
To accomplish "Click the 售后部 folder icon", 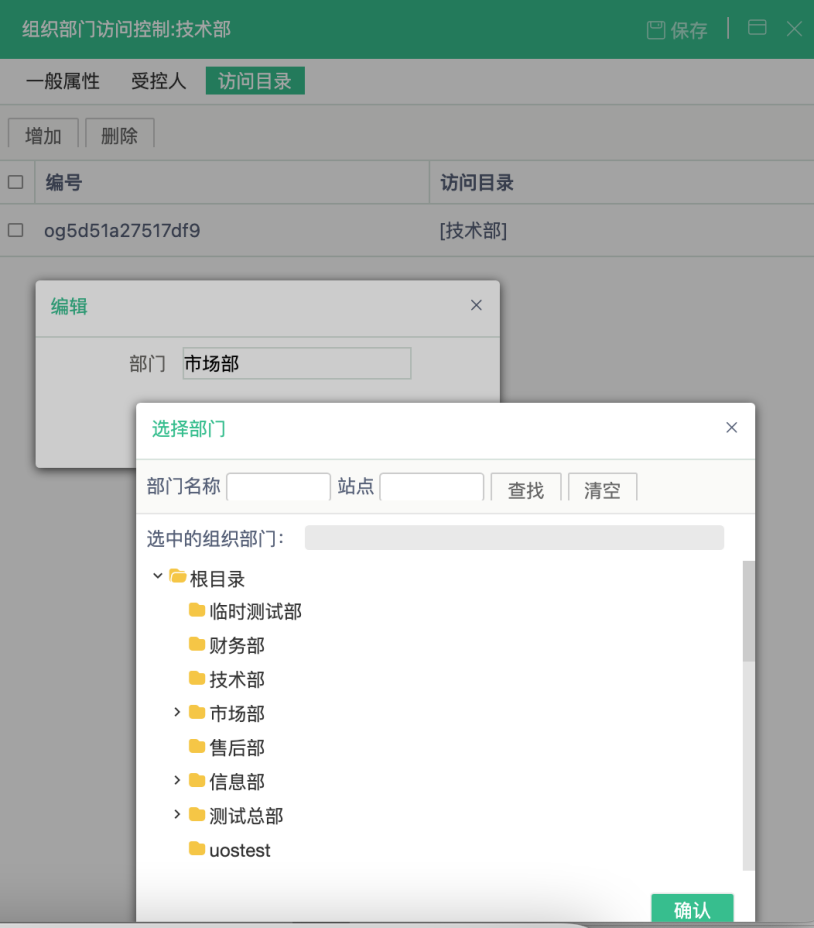I will pyautogui.click(x=197, y=747).
